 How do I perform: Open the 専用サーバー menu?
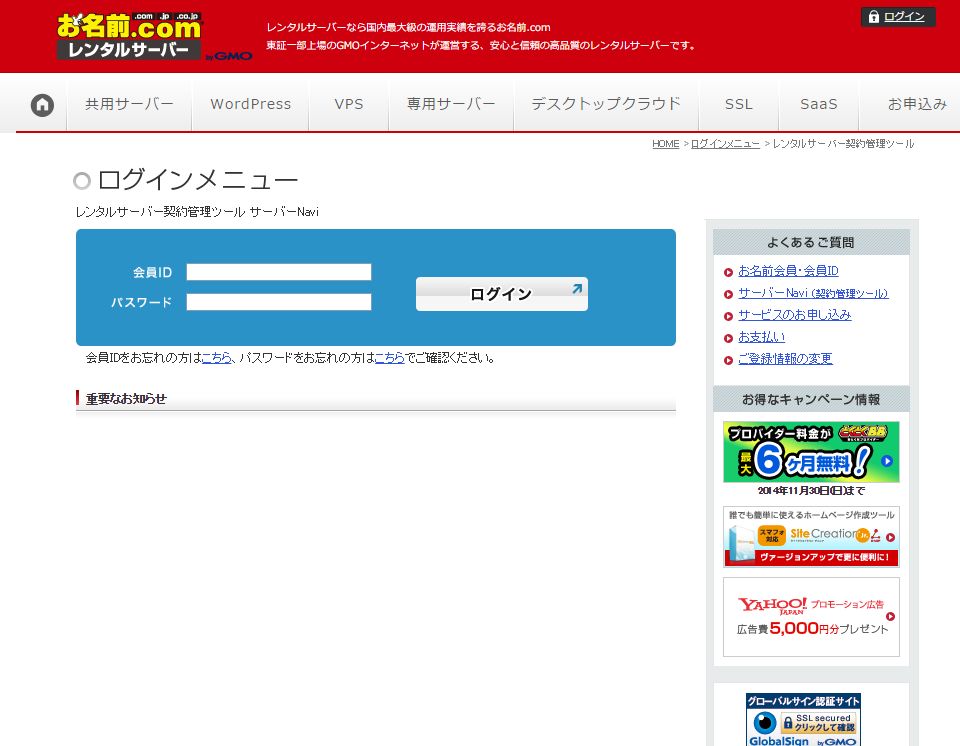click(x=451, y=104)
